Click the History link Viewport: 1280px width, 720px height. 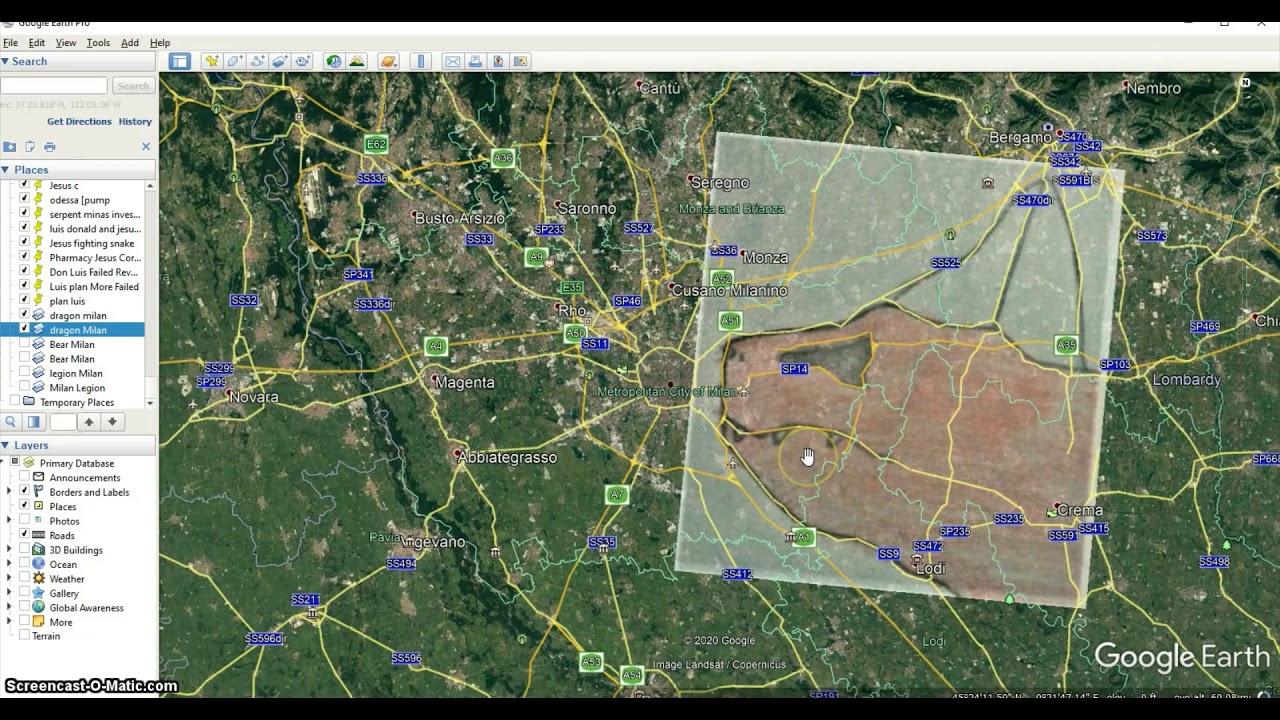[x=135, y=122]
